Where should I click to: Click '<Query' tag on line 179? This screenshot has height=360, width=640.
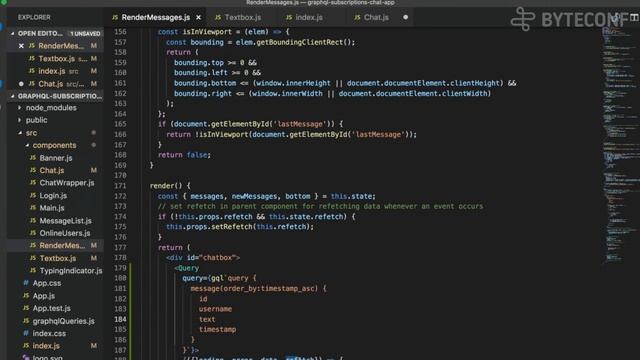click(187, 268)
